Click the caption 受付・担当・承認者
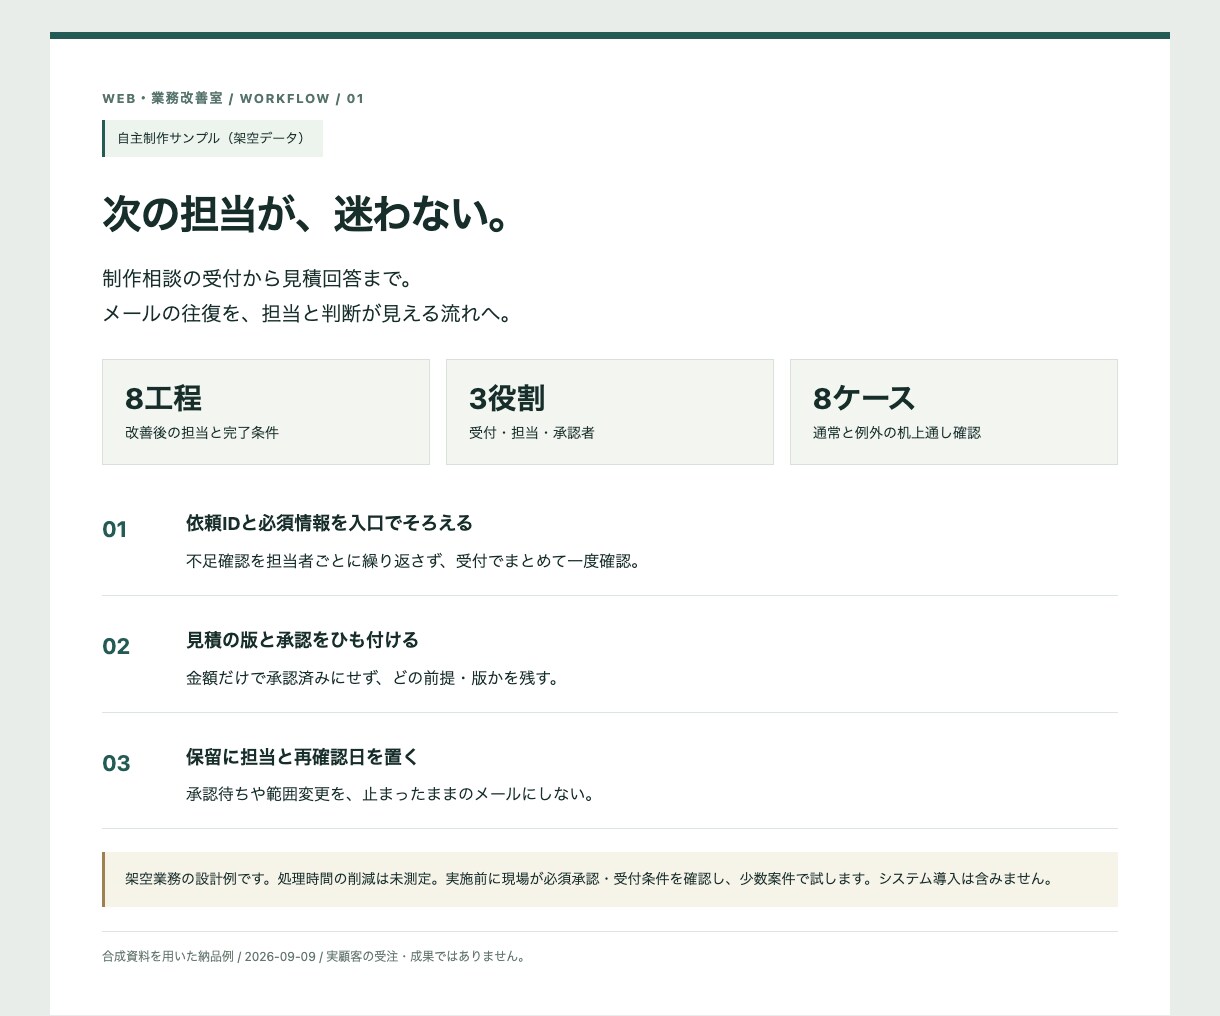 (532, 433)
